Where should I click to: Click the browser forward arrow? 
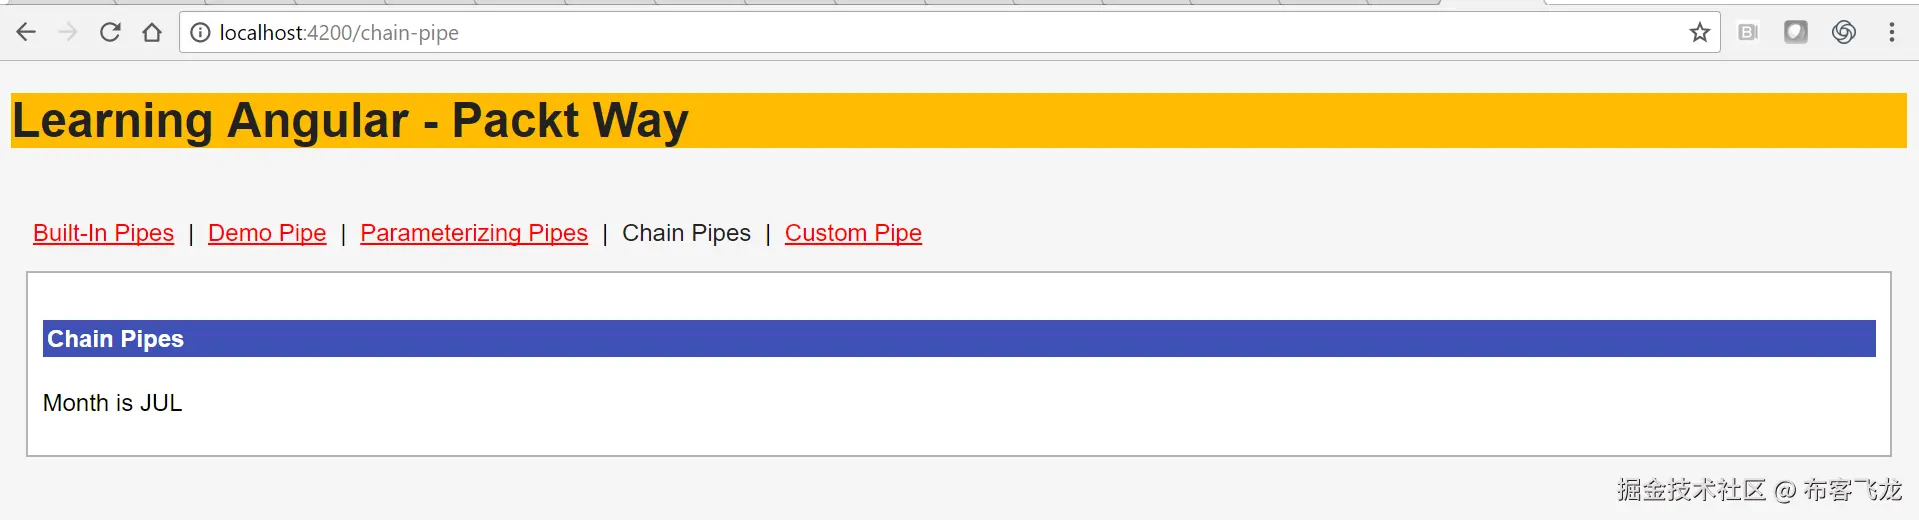pyautogui.click(x=68, y=33)
